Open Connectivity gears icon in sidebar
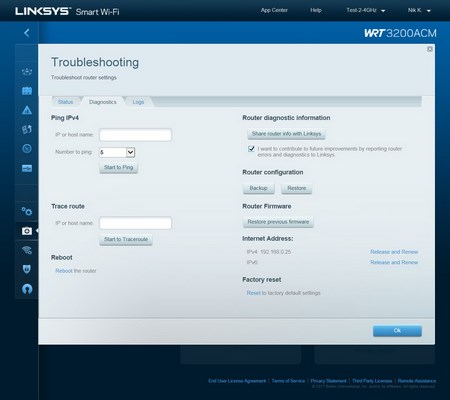The height and width of the screenshot is (400, 450). click(27, 211)
